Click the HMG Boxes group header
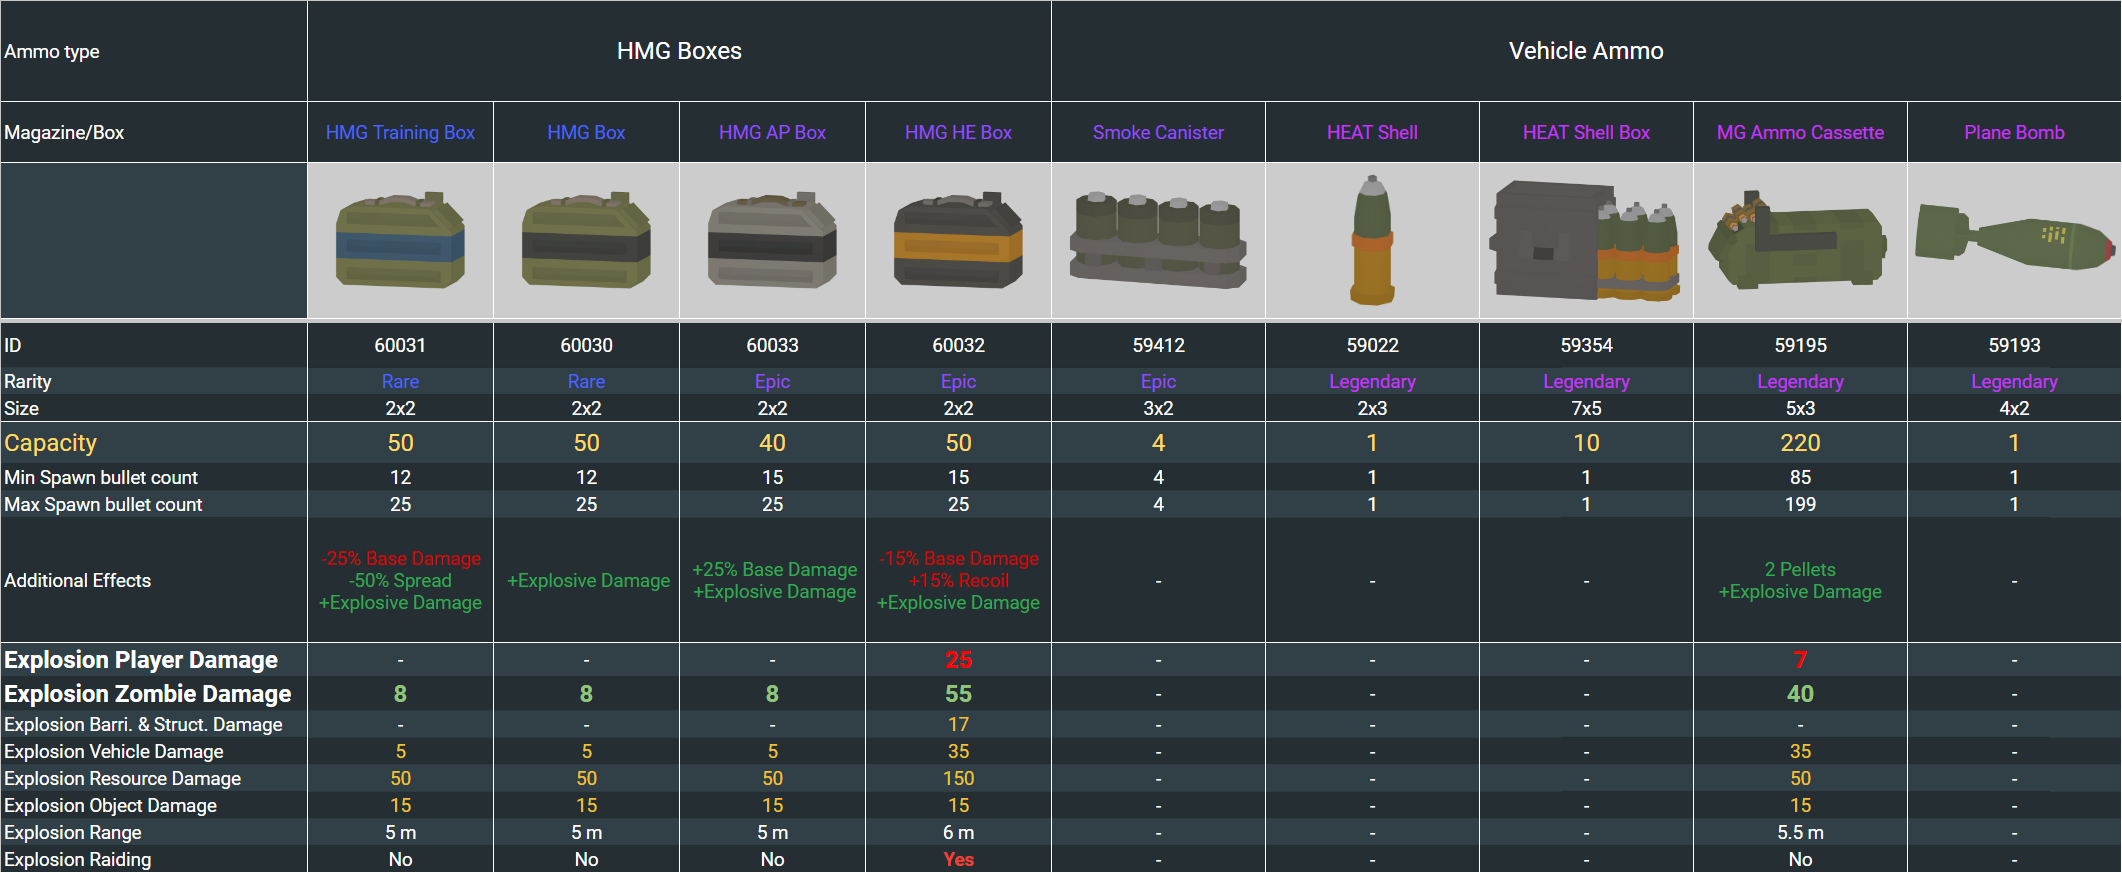This screenshot has width=2122, height=873. [x=679, y=51]
